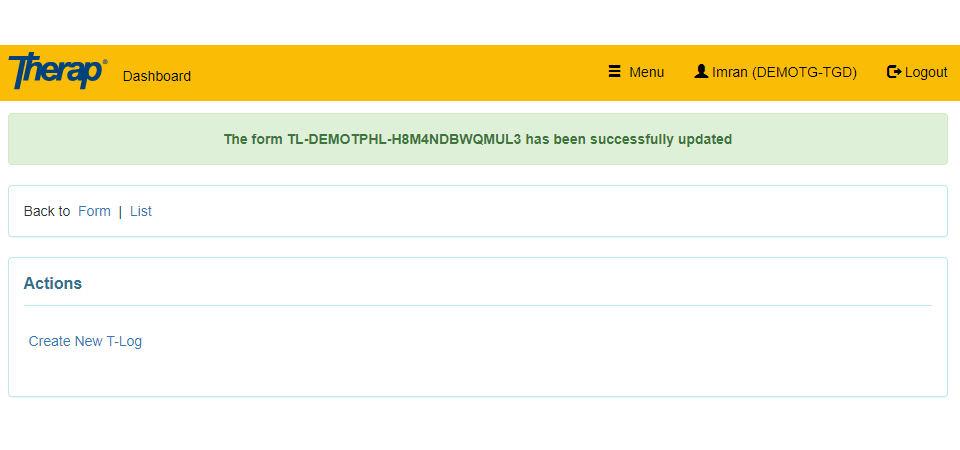960x450 pixels.
Task: Select the Imran (DEMOTG-TGD) user name
Action: tap(784, 72)
